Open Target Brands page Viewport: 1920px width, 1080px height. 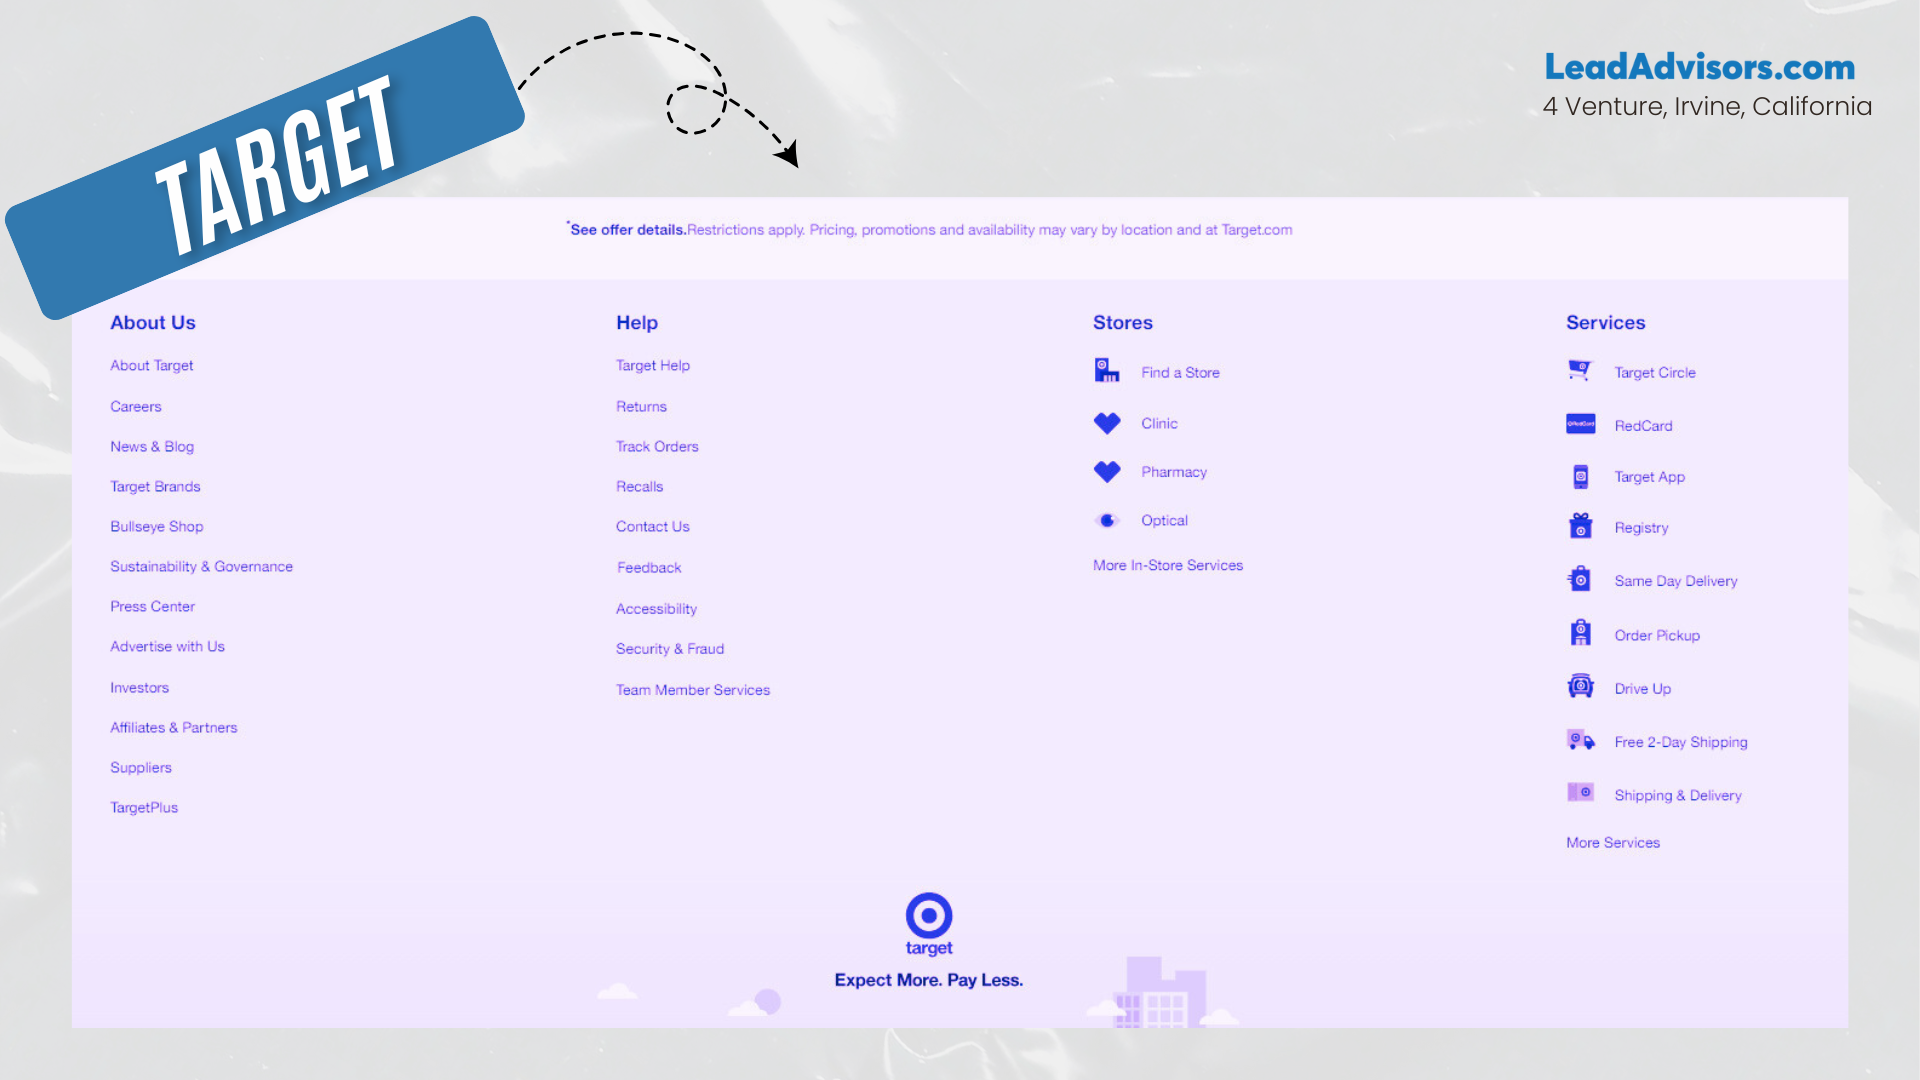coord(155,487)
